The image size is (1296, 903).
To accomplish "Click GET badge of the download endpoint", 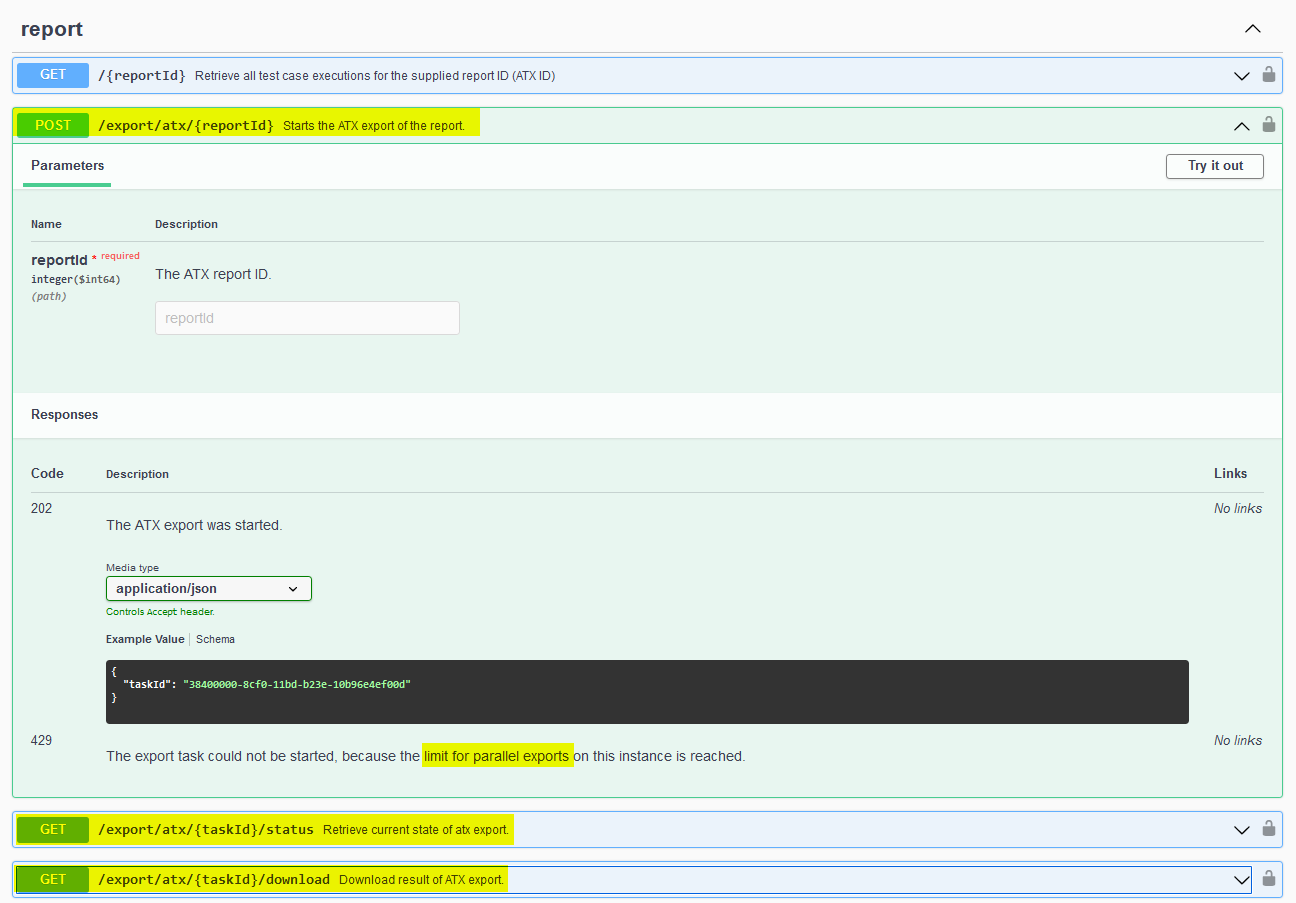I will click(53, 879).
